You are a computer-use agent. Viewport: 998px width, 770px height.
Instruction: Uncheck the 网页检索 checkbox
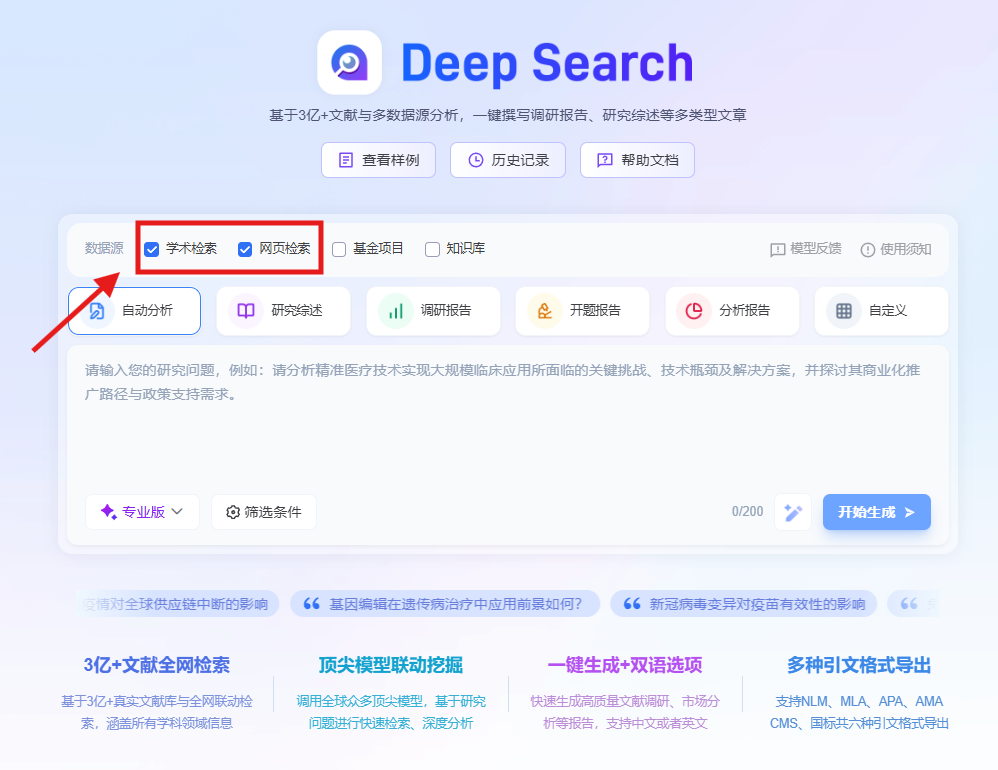(x=245, y=249)
